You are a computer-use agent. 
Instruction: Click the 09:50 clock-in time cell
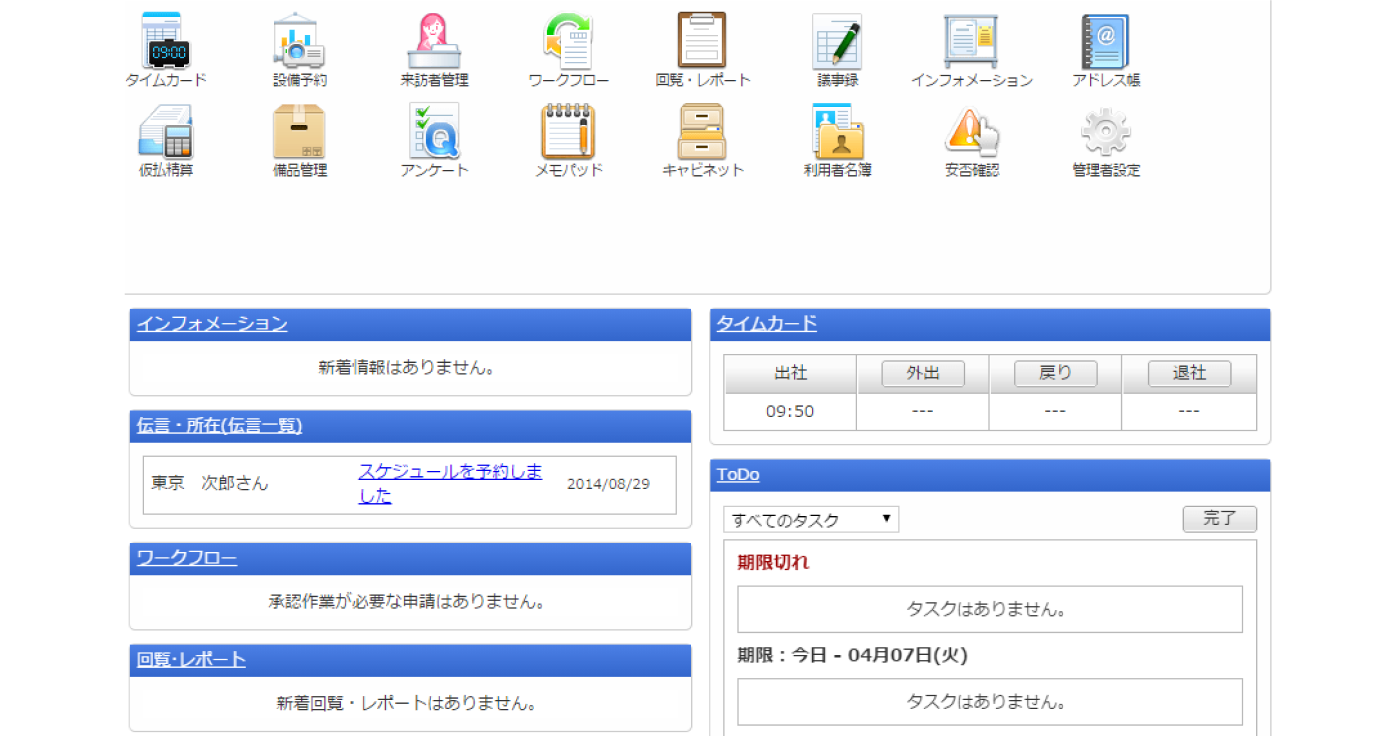tap(790, 412)
